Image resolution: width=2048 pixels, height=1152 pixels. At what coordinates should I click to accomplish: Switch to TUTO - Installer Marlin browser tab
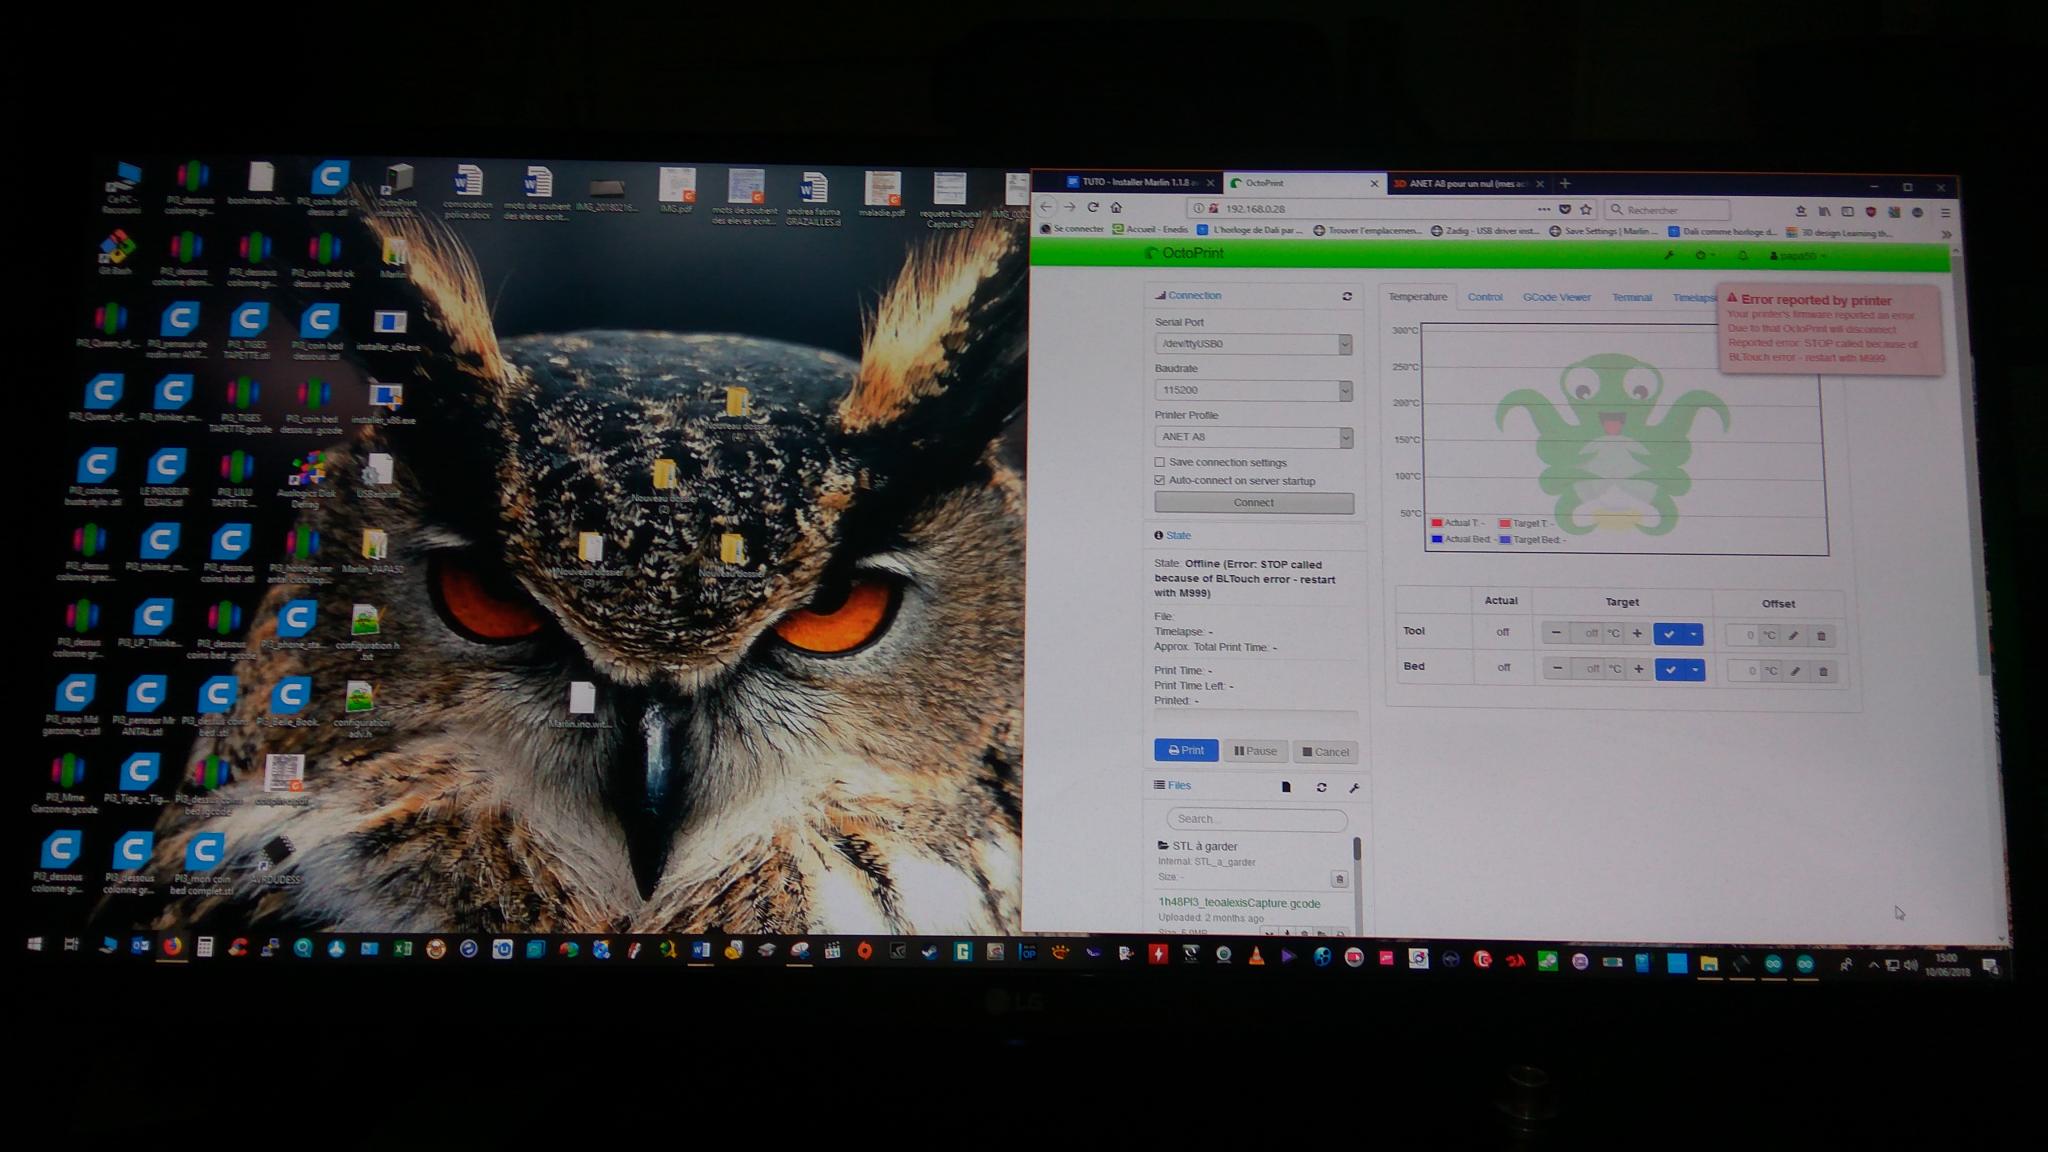click(x=1139, y=183)
